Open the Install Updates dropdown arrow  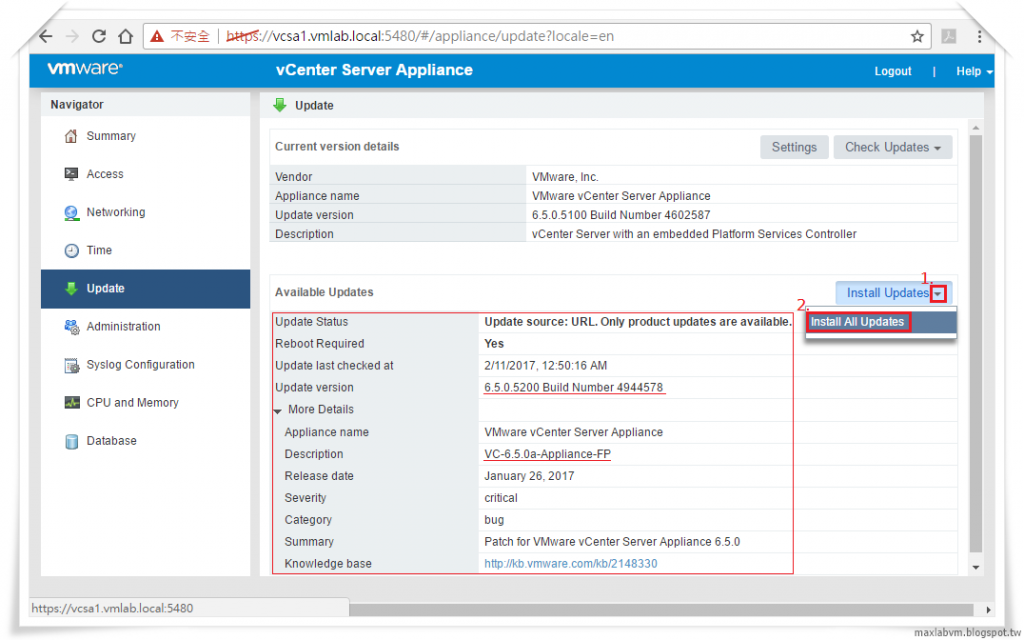pos(938,294)
